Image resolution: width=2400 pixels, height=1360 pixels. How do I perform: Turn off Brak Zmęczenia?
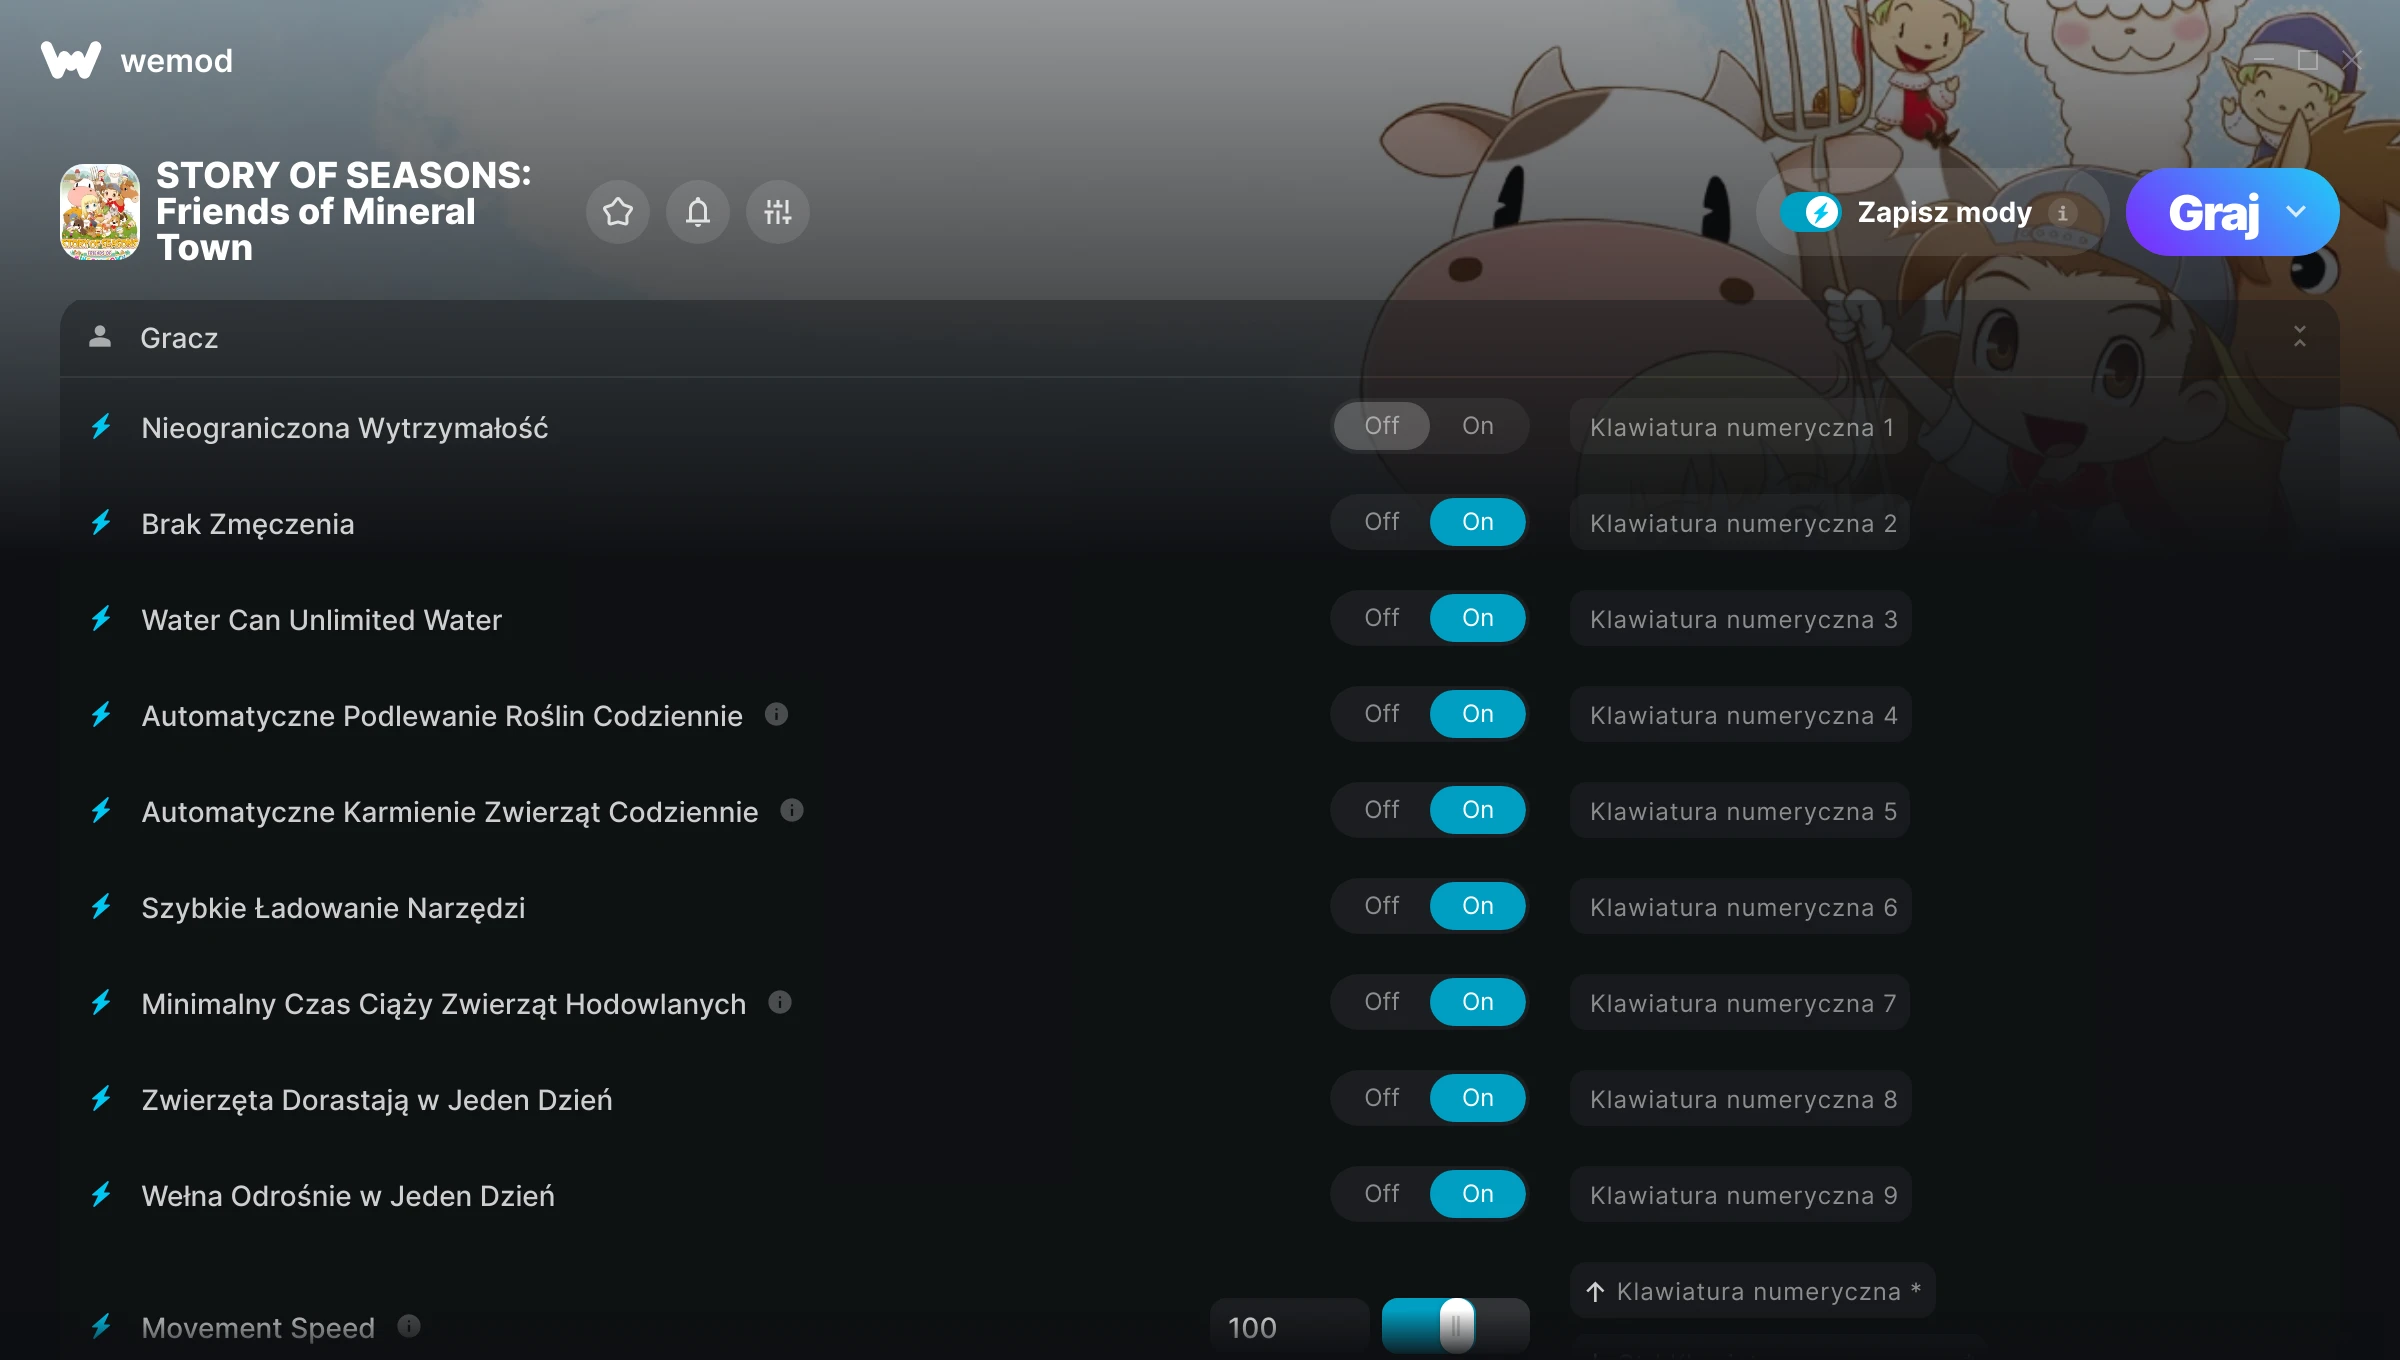1382,522
